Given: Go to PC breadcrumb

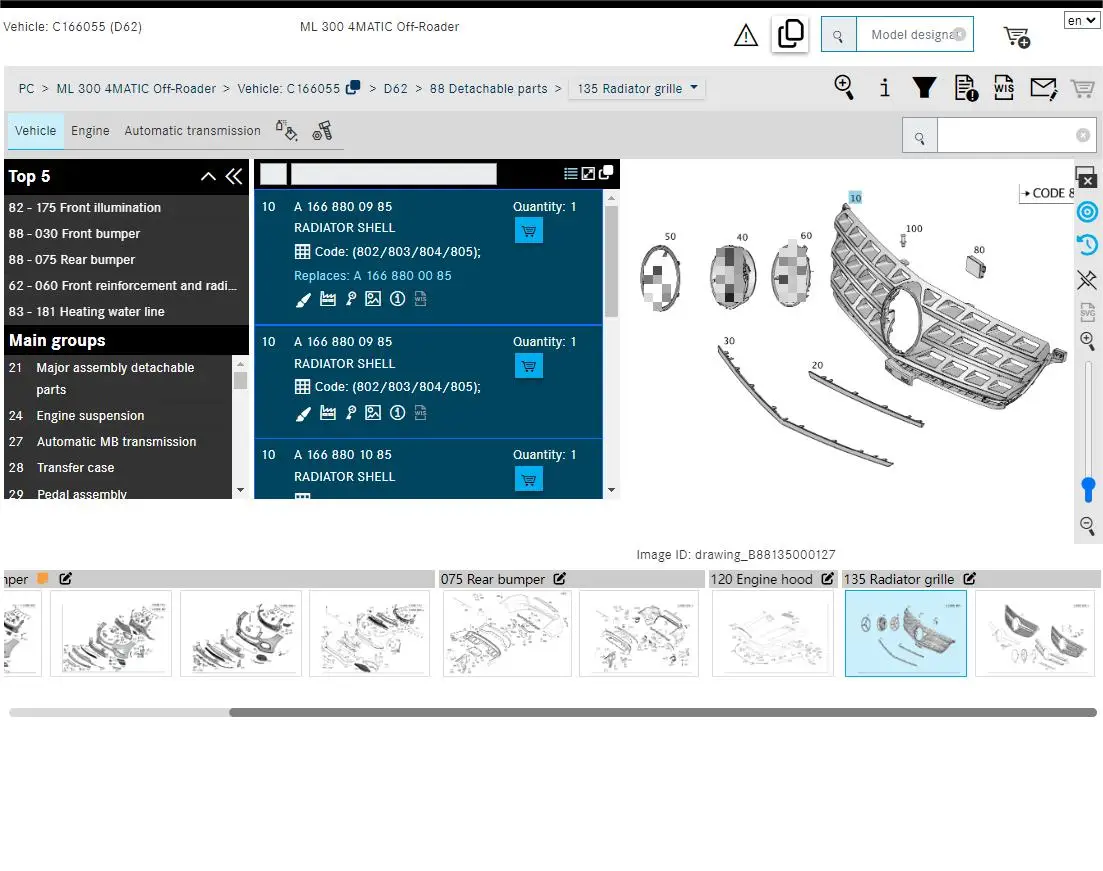Looking at the screenshot, I should (26, 89).
